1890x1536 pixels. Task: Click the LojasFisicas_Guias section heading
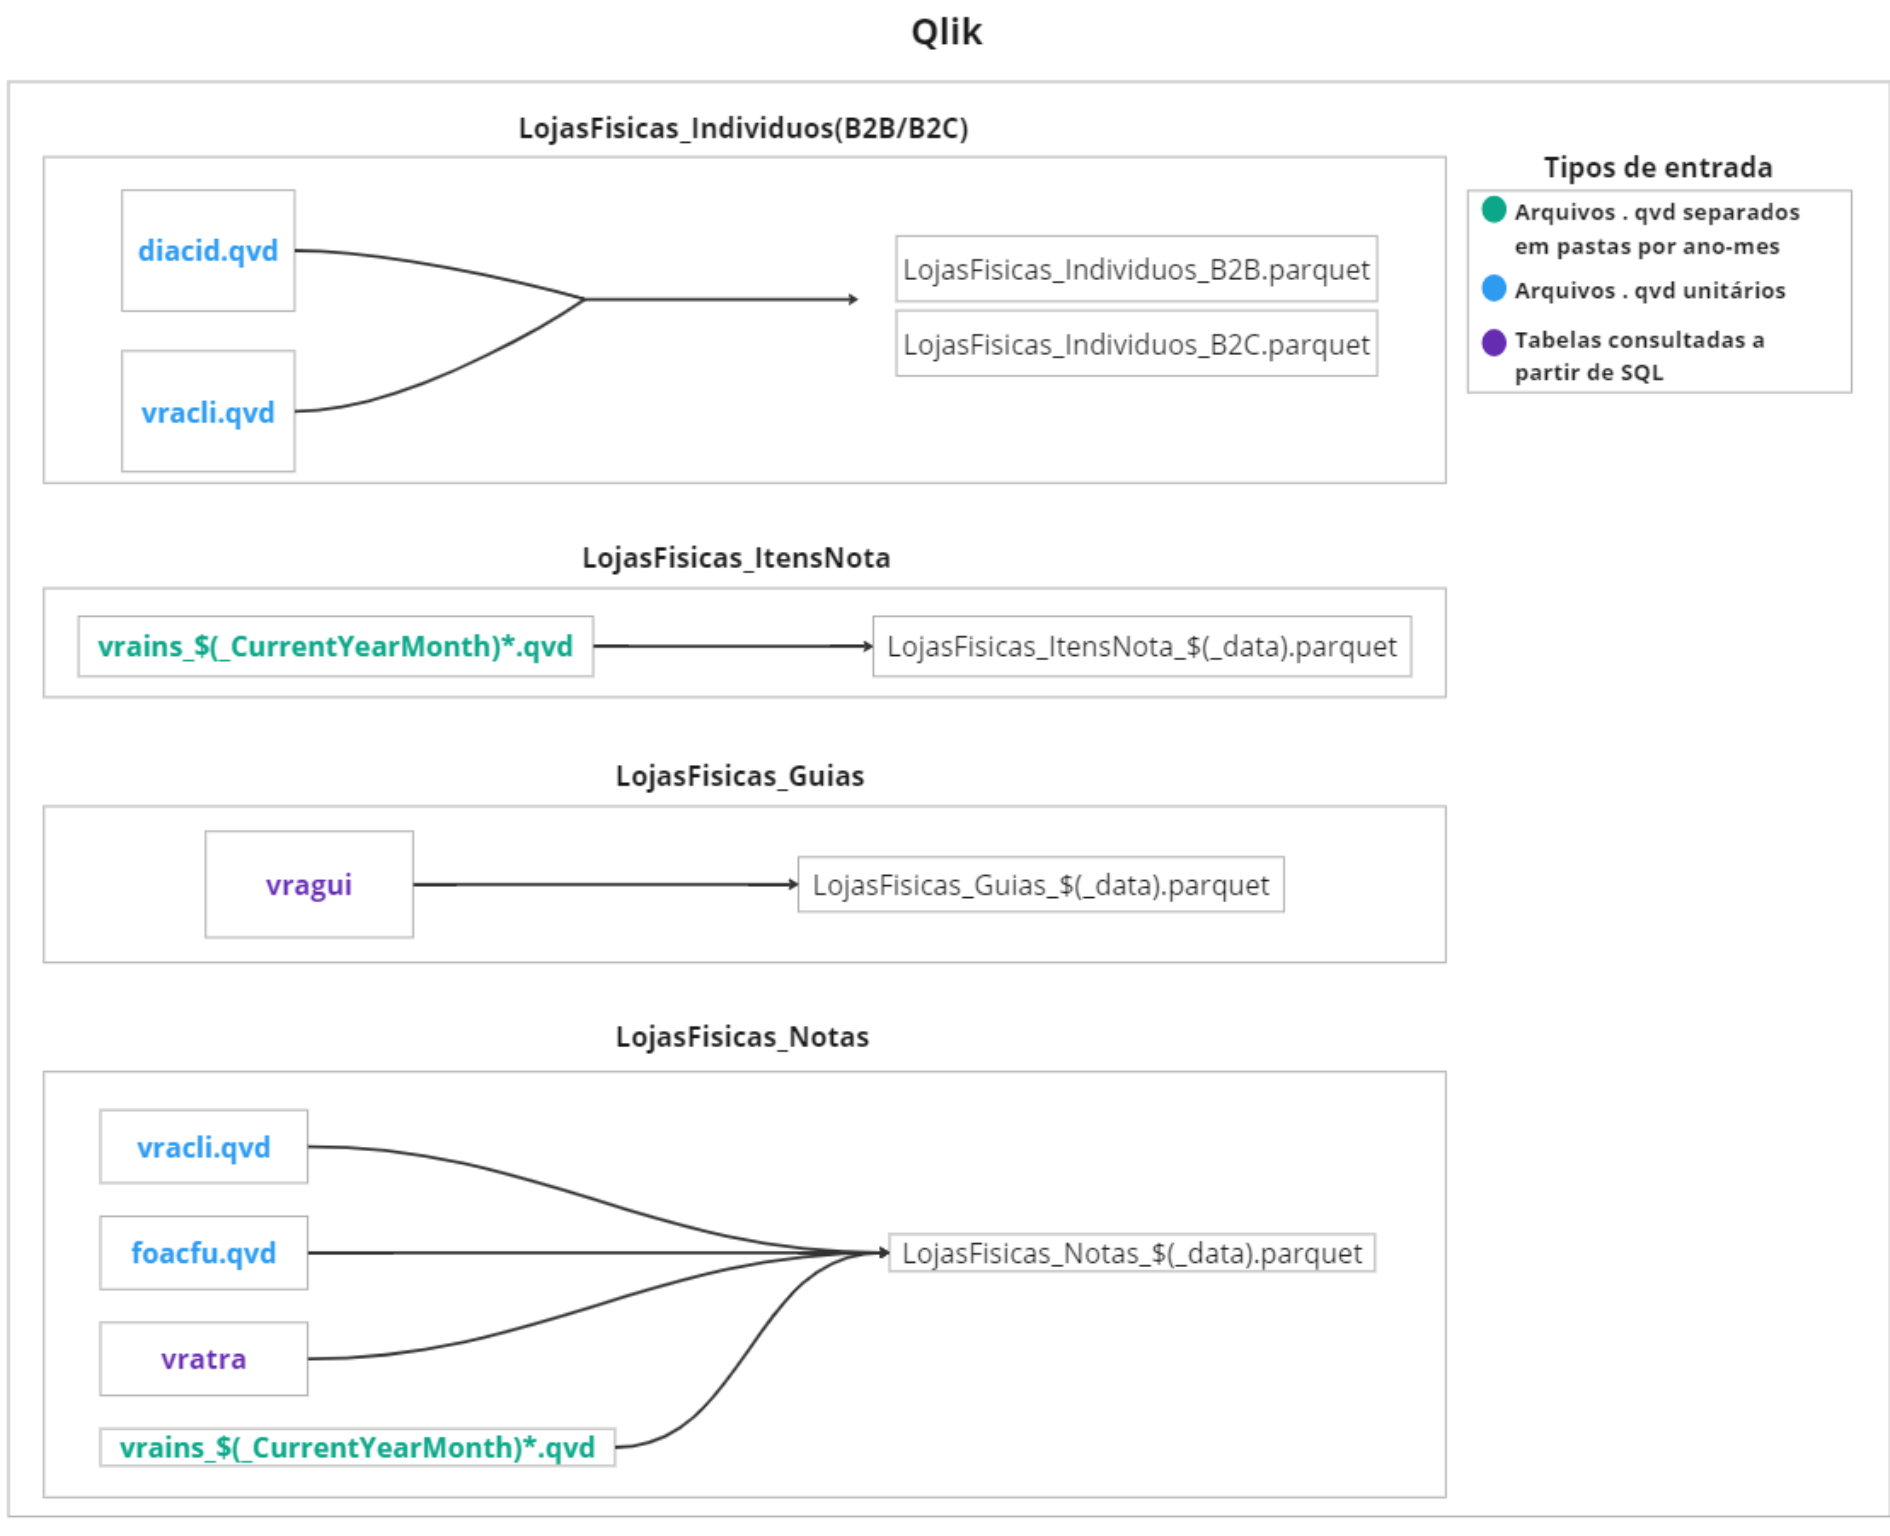tap(739, 776)
